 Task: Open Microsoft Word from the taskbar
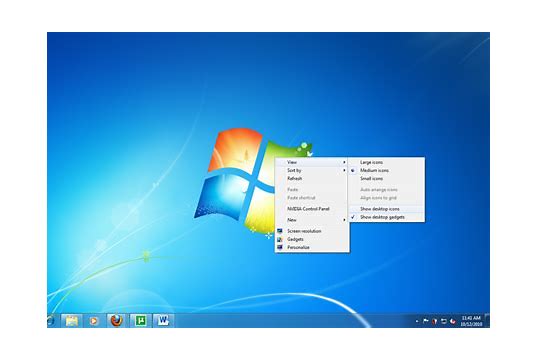pyautogui.click(x=163, y=321)
